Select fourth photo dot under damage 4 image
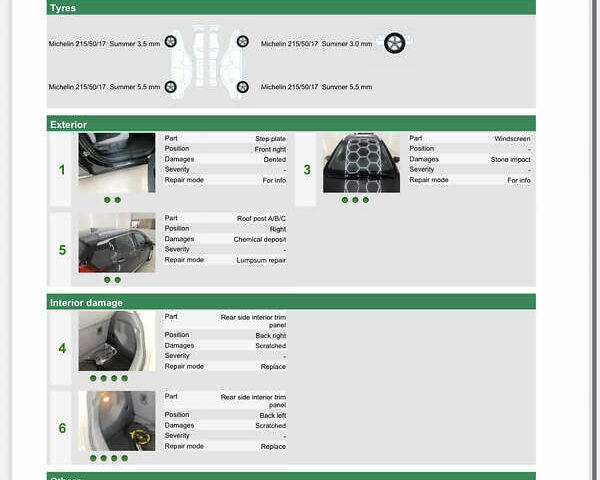Viewport: 600px width, 480px height. point(126,378)
